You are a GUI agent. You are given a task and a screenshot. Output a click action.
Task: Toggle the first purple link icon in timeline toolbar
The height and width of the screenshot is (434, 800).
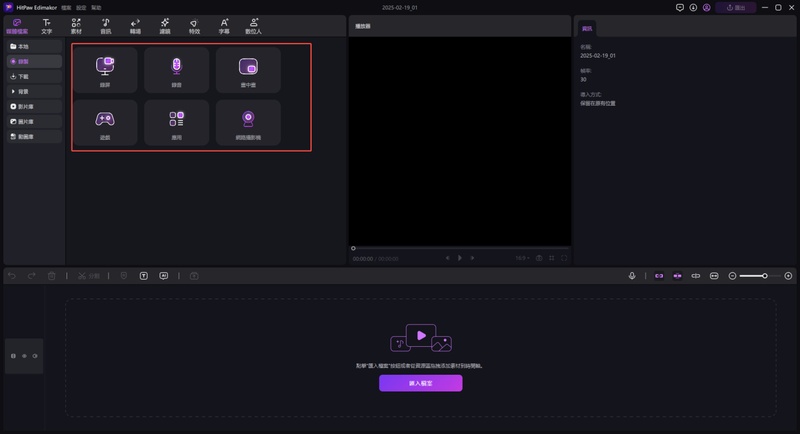tap(659, 276)
